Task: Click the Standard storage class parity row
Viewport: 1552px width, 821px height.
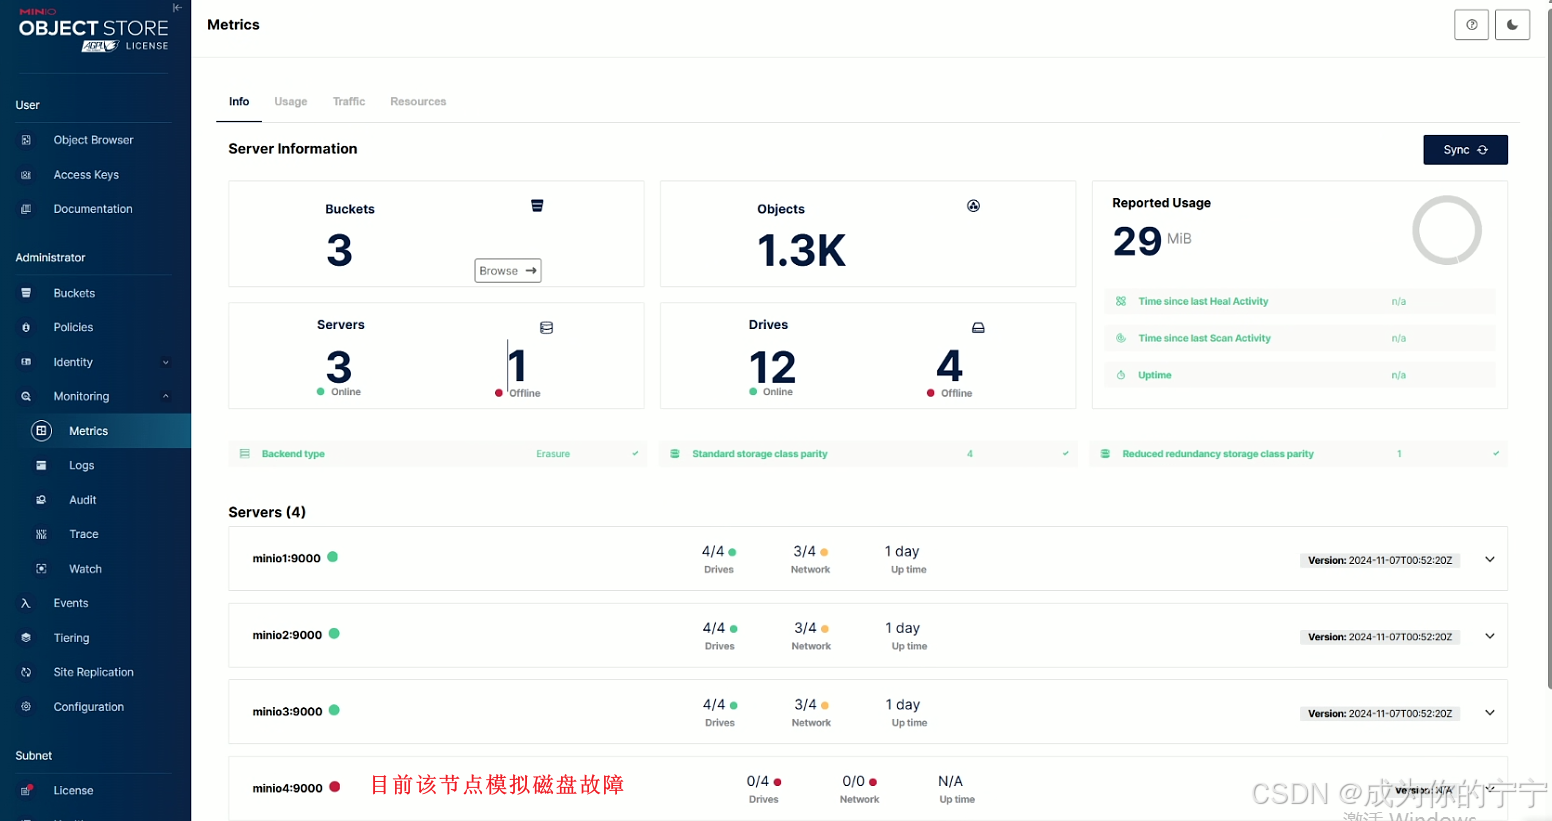Action: click(x=868, y=454)
